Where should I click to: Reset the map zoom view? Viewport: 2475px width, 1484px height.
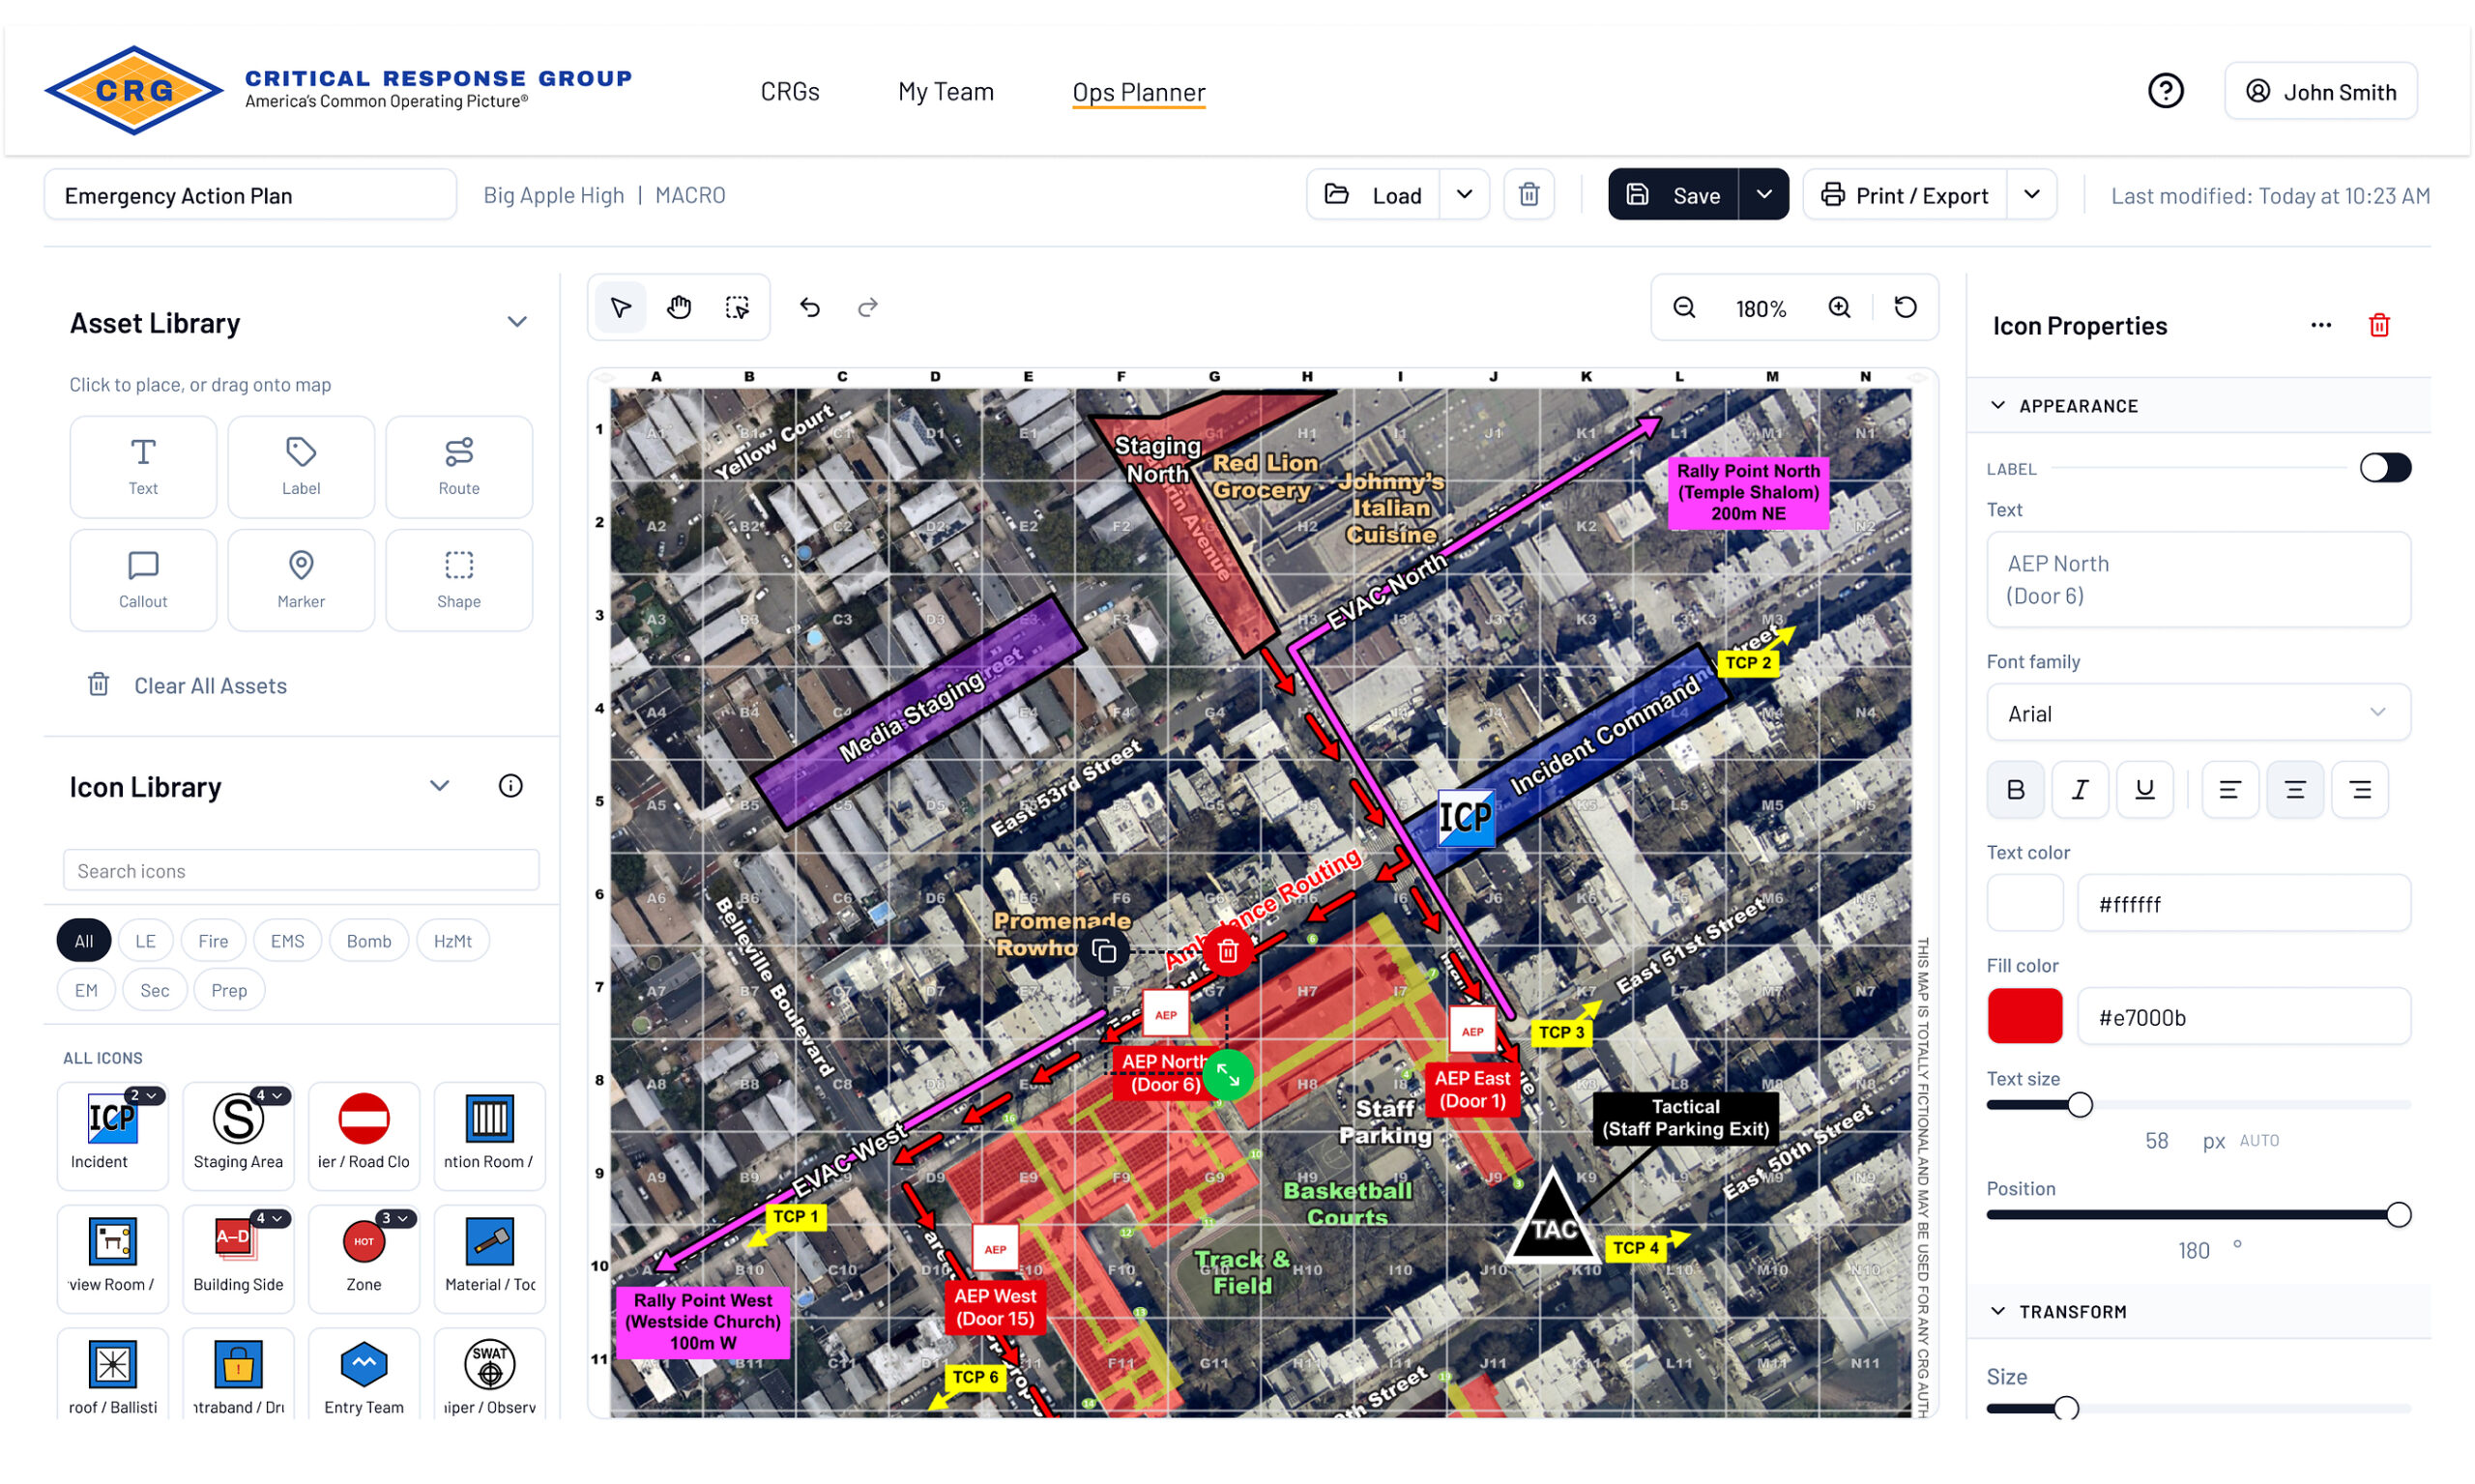1905,308
